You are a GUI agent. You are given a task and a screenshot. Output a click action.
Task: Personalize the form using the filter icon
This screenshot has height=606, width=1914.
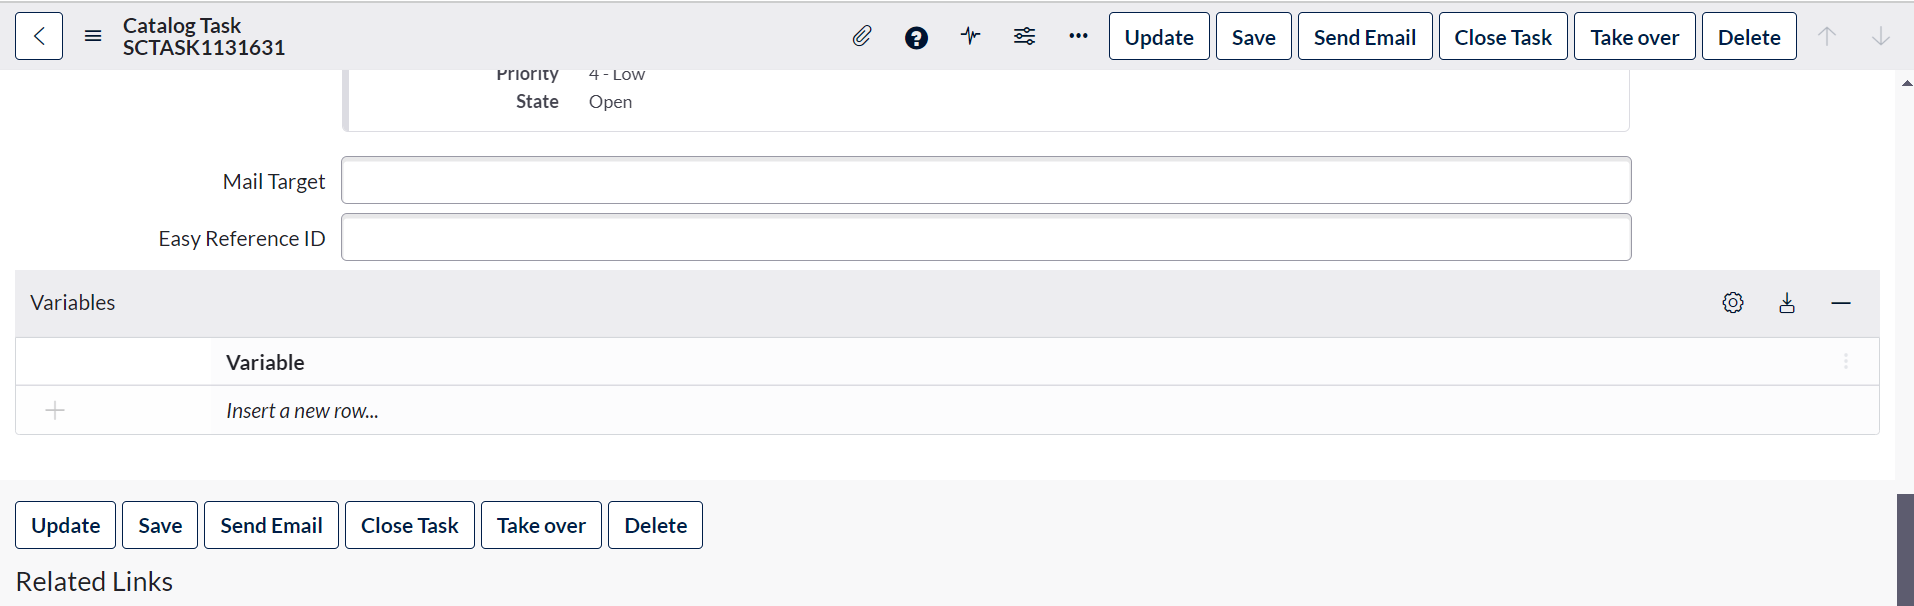coord(1024,36)
